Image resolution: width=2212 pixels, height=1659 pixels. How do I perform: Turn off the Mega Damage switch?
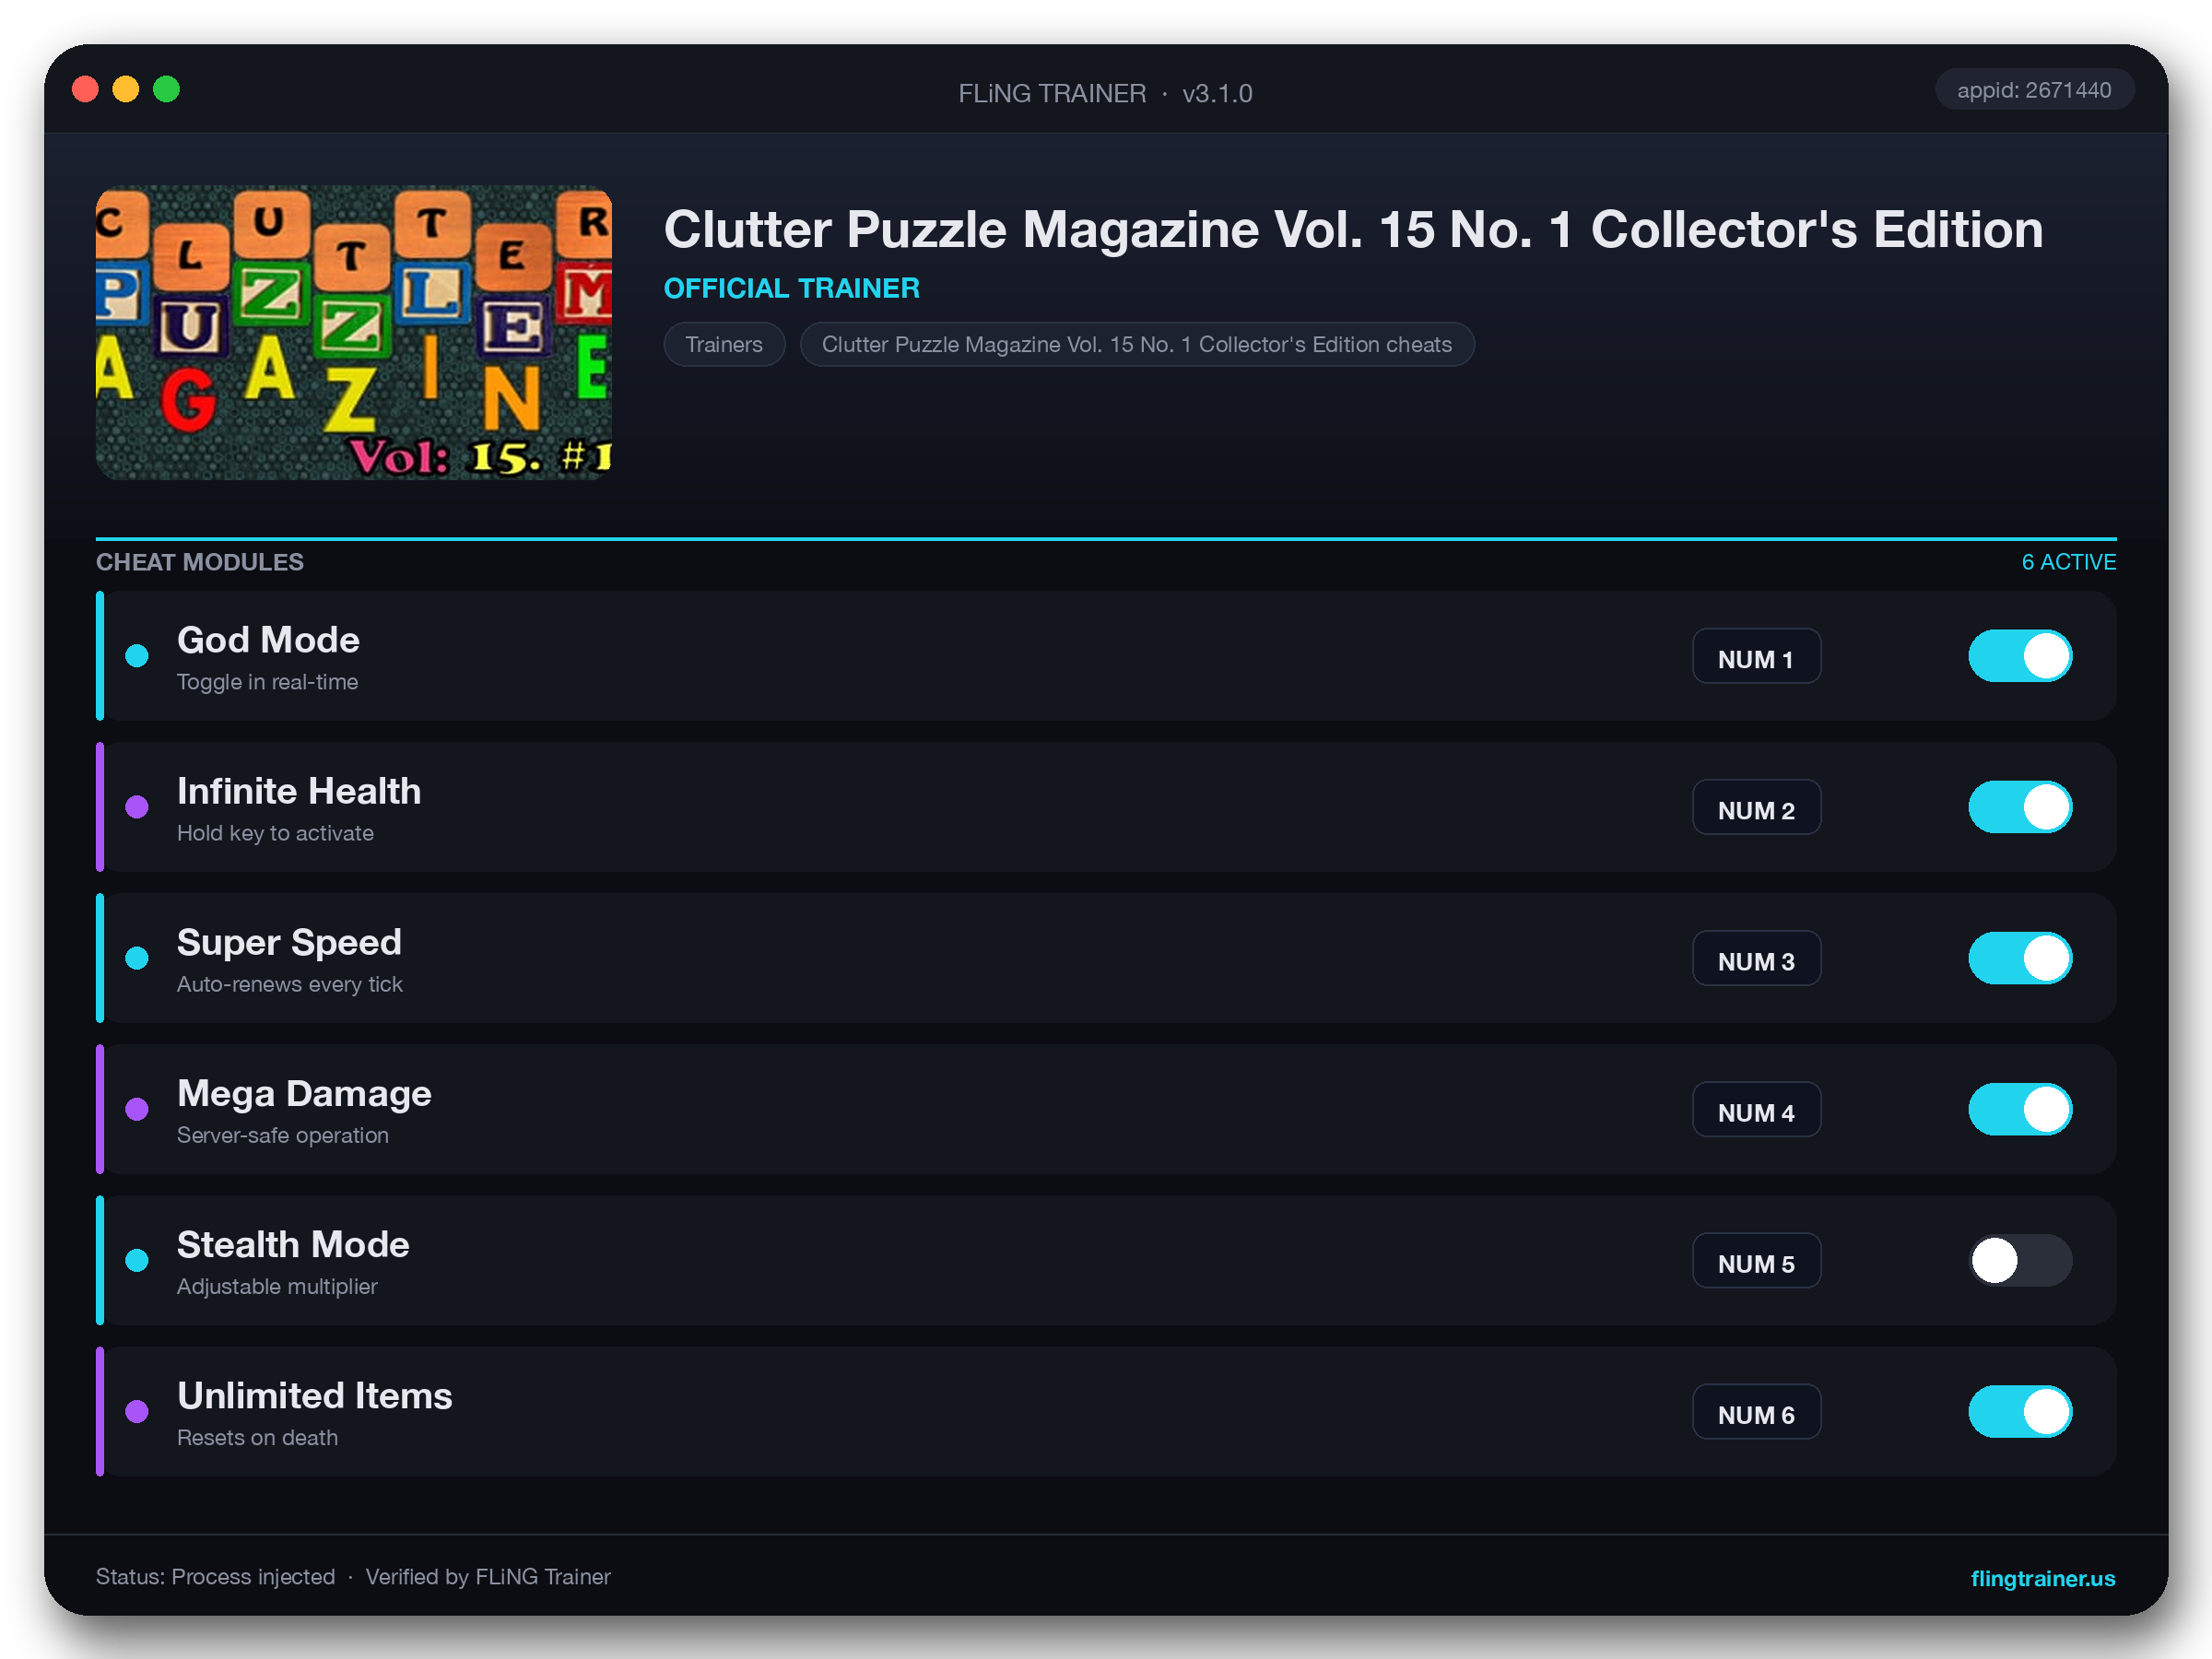[x=2019, y=1109]
